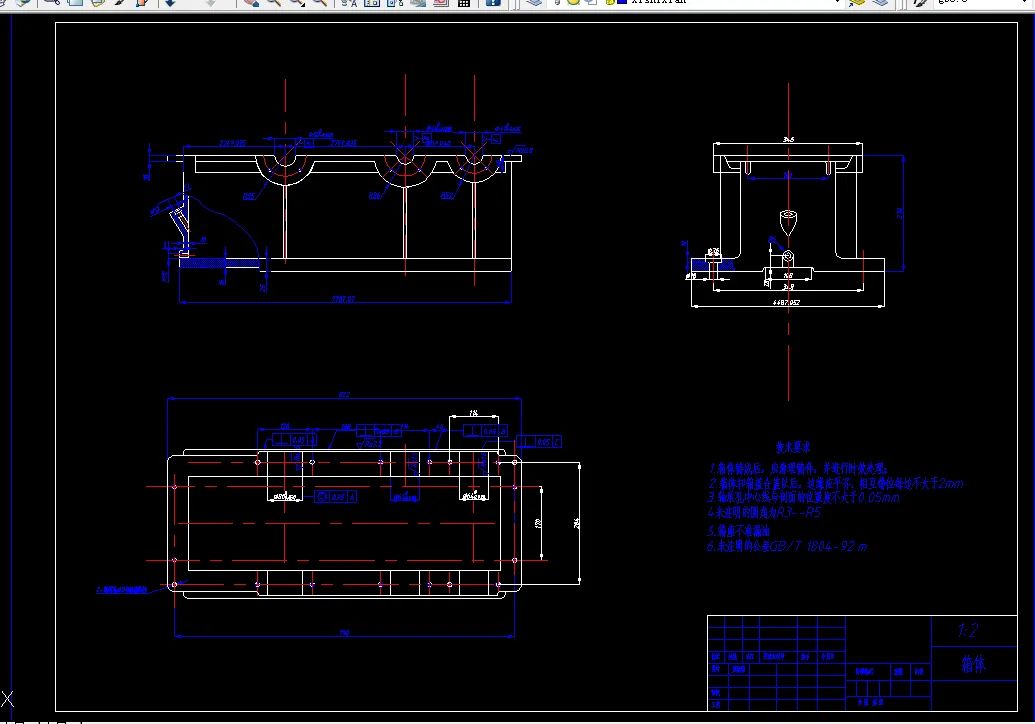This screenshot has width=1035, height=724.
Task: Select the Zoom Realtime magnifier icon
Action: [x=273, y=2]
